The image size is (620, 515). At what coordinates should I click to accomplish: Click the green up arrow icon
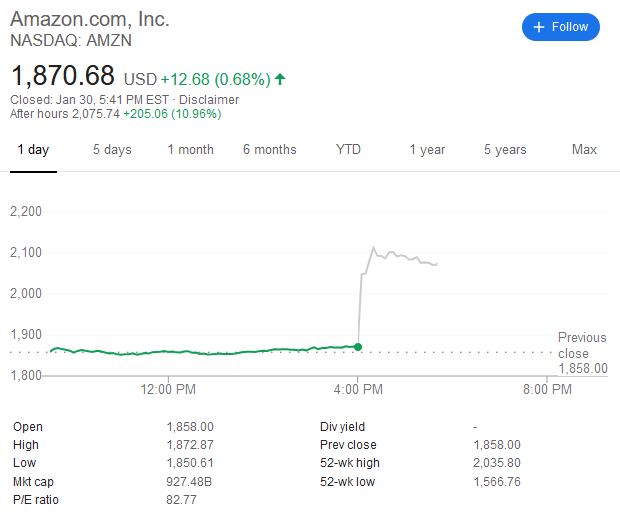click(x=280, y=78)
